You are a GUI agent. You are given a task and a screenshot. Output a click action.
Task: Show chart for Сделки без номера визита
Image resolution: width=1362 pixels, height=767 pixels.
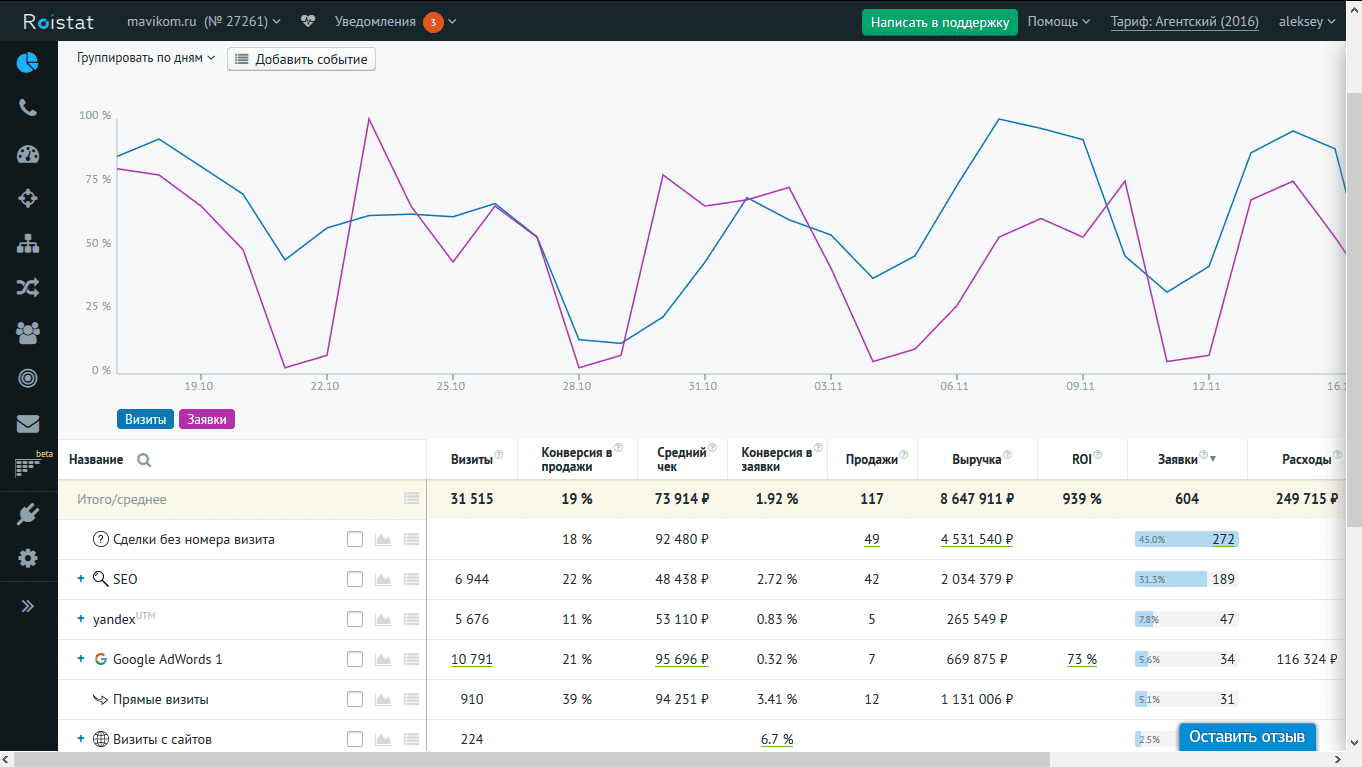(382, 539)
